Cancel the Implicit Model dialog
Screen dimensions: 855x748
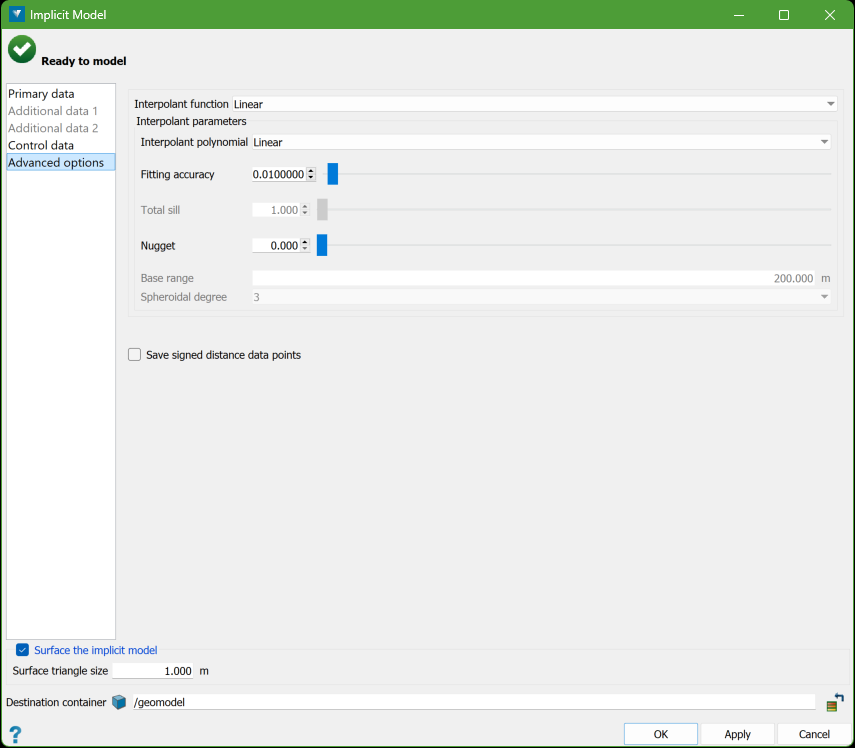pos(814,734)
